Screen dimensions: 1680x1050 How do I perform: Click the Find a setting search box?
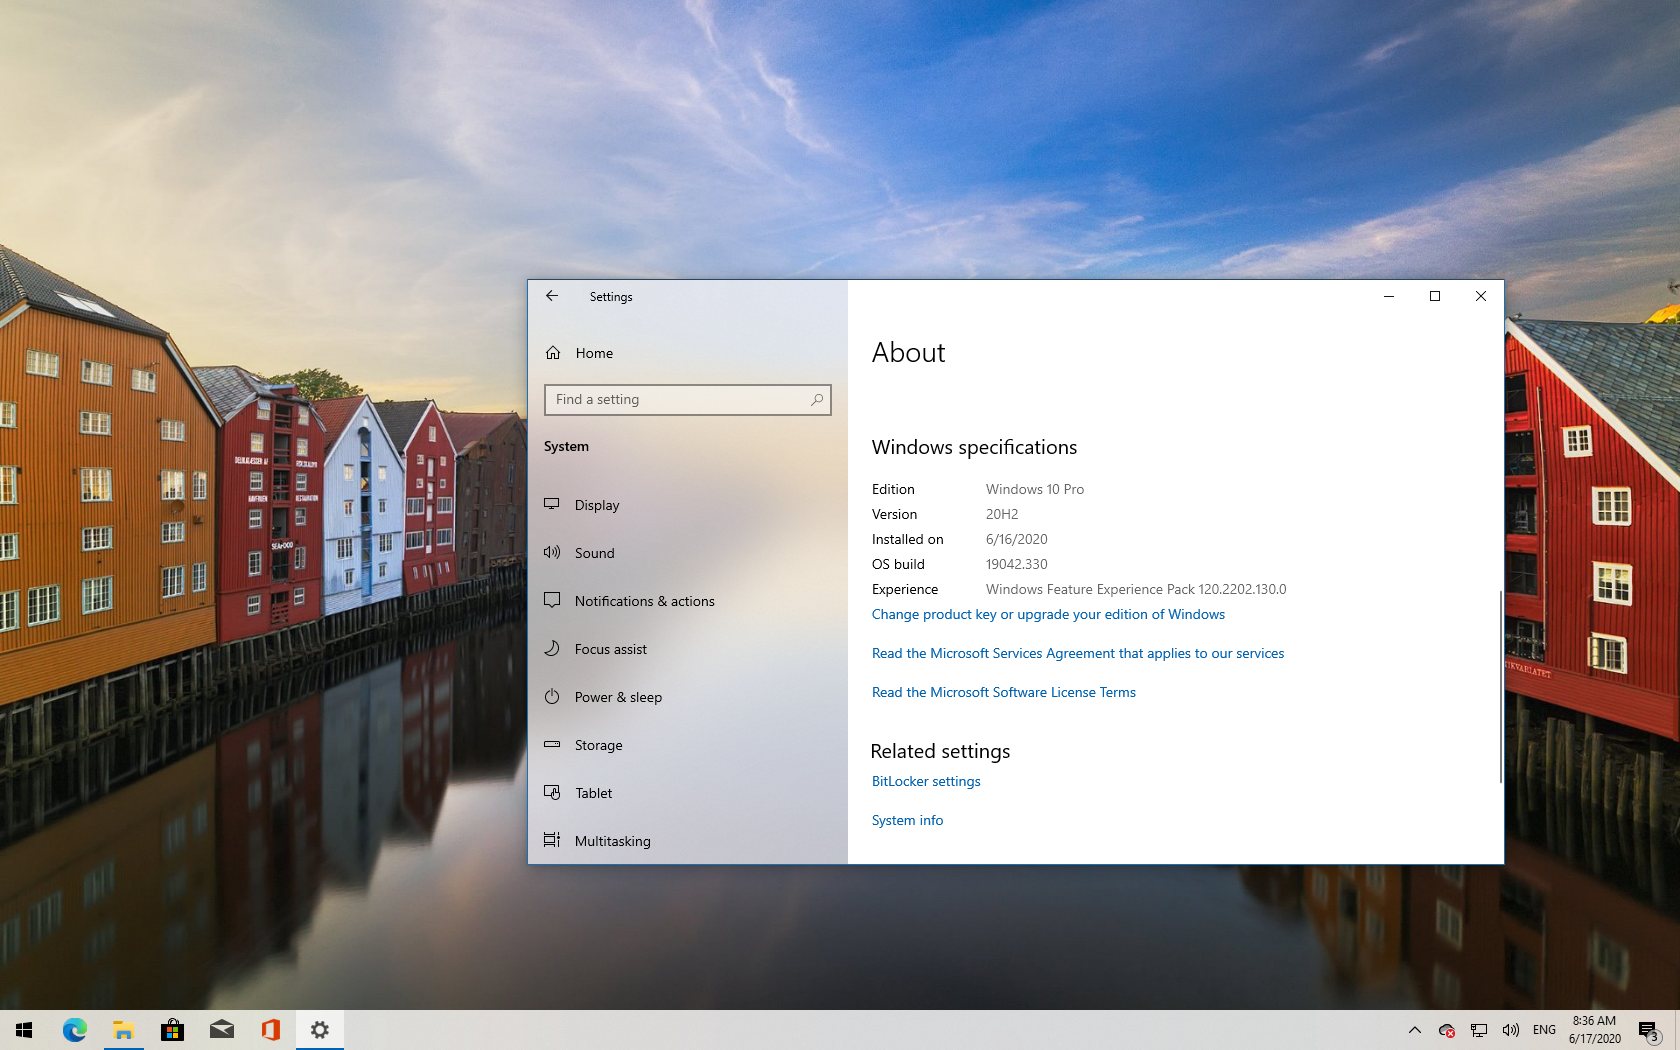coord(688,399)
